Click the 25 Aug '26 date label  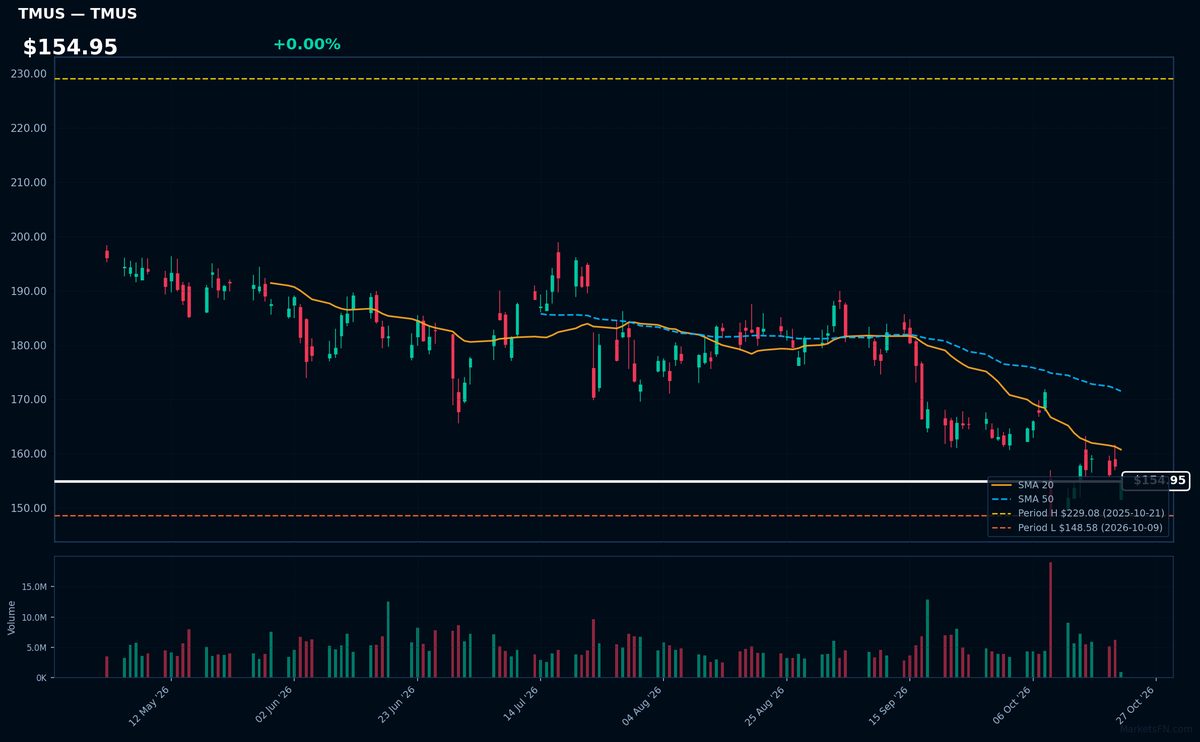pos(764,704)
